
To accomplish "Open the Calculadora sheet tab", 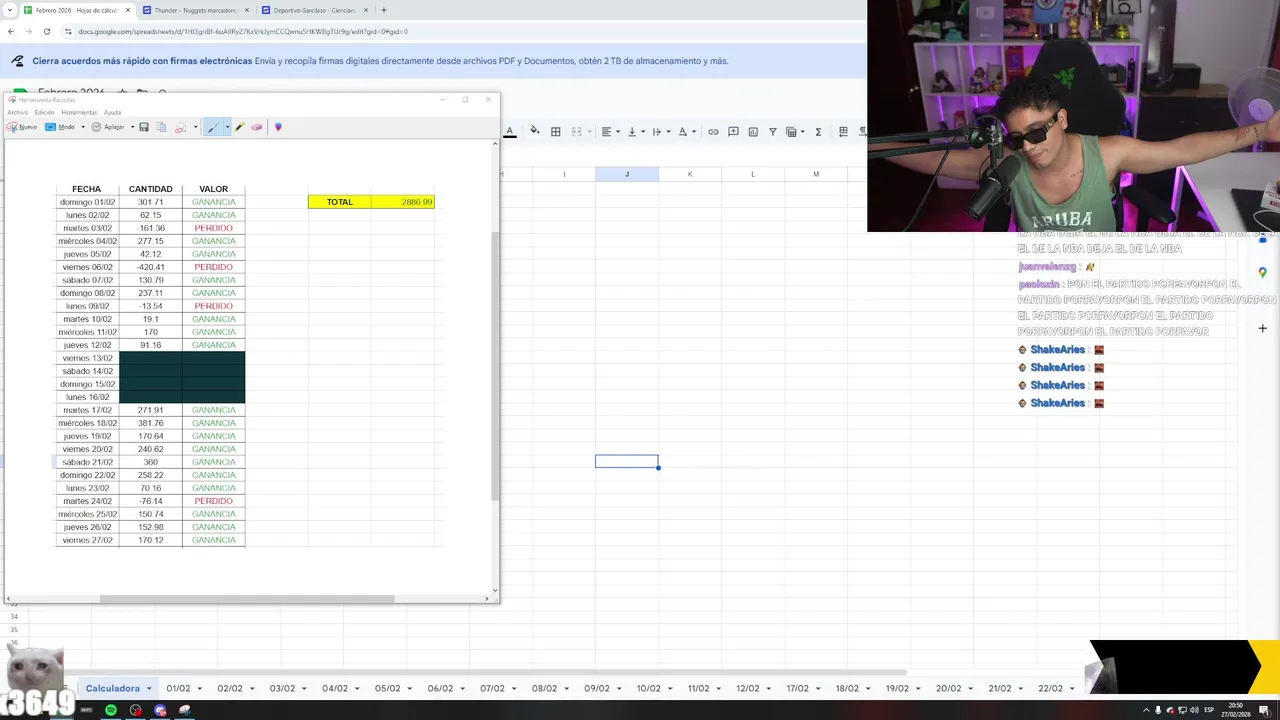I will click(112, 688).
